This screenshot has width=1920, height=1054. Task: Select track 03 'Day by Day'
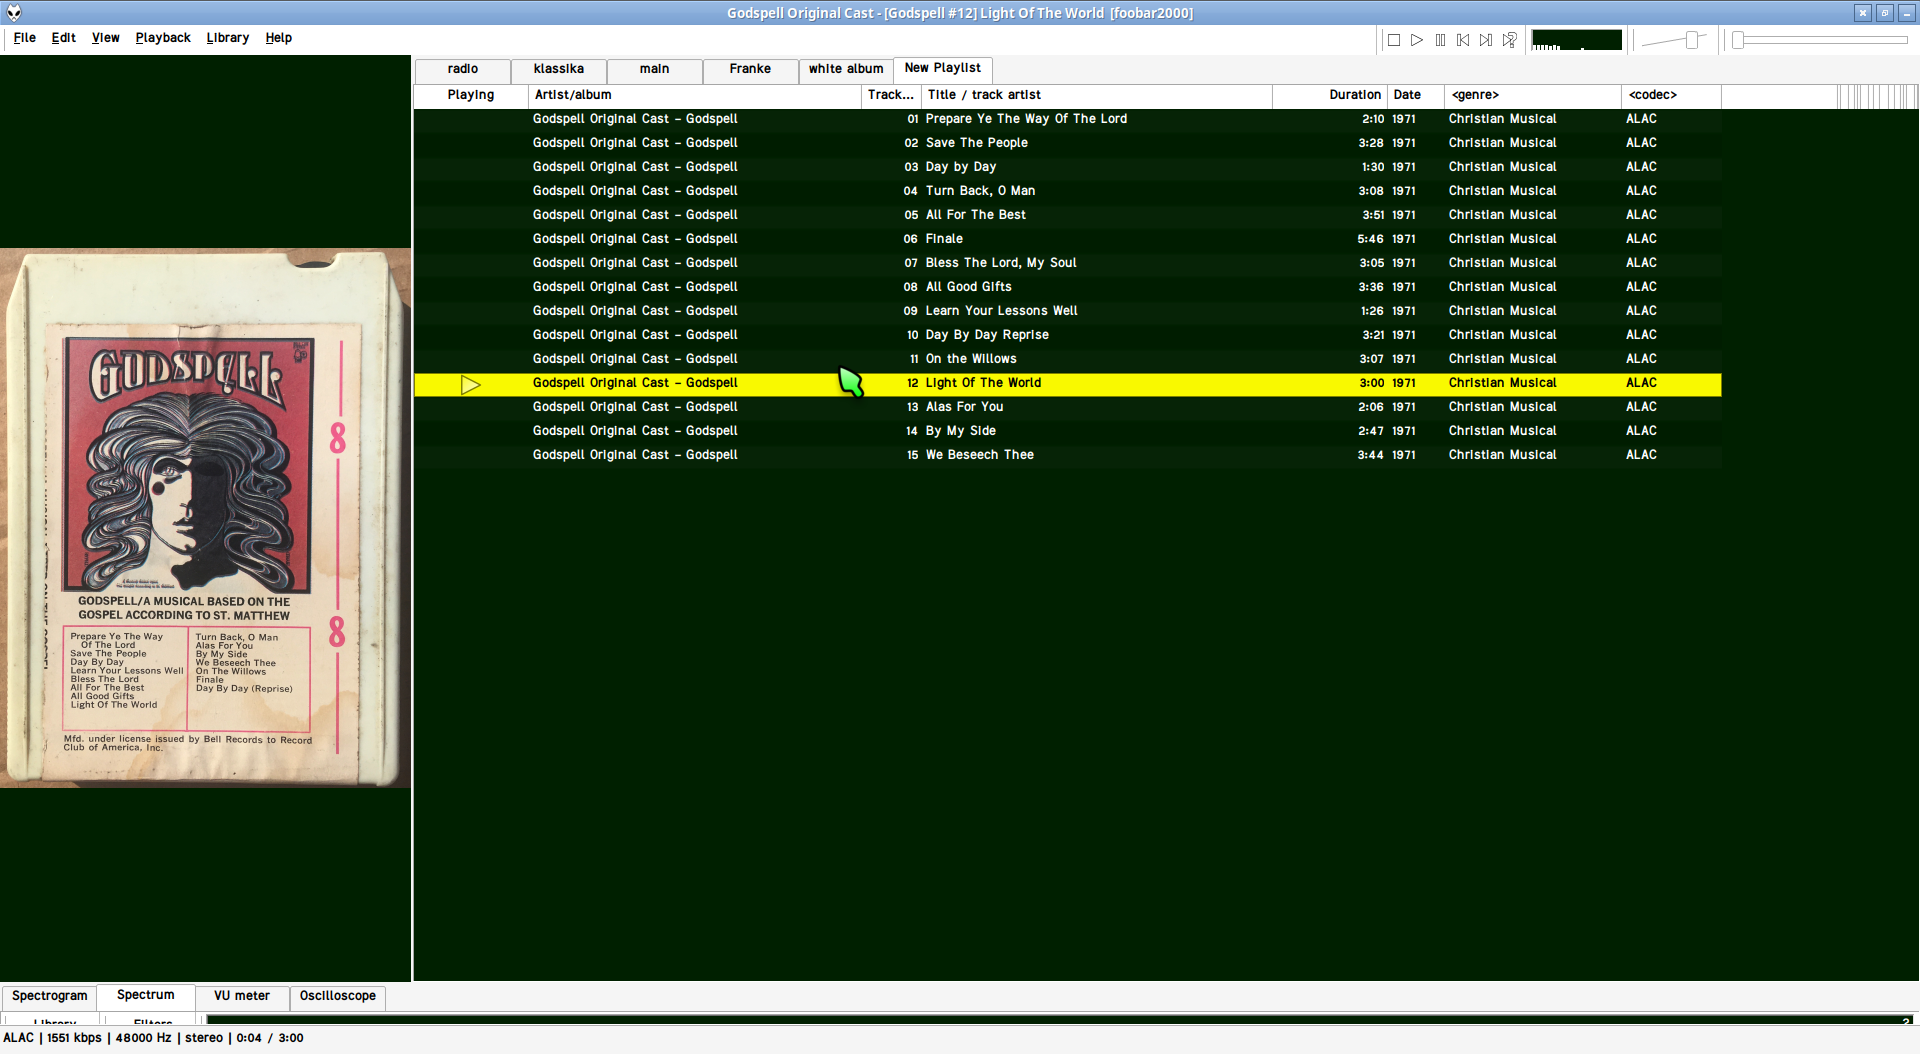[1068, 168]
